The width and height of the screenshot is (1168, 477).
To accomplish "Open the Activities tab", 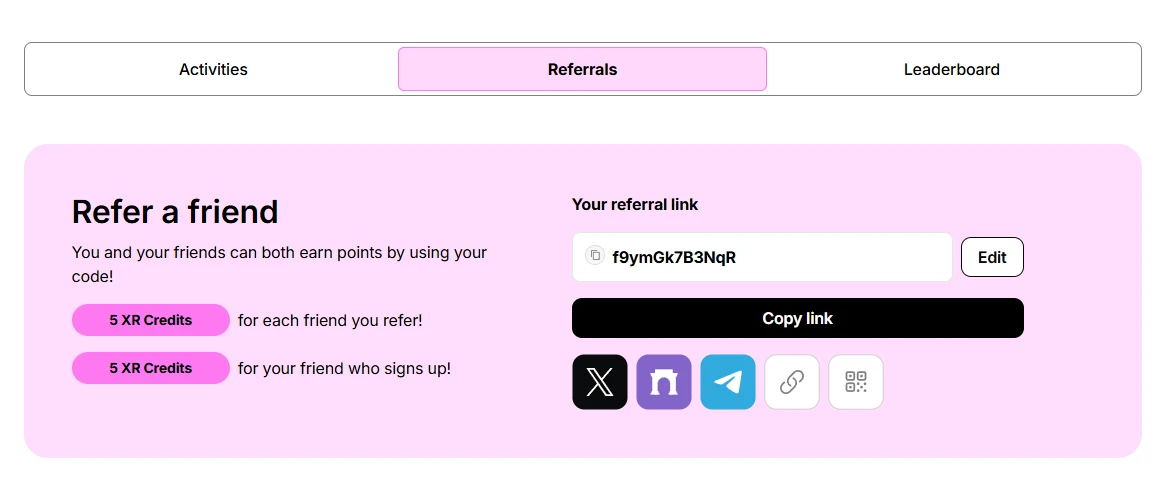I will coord(213,70).
